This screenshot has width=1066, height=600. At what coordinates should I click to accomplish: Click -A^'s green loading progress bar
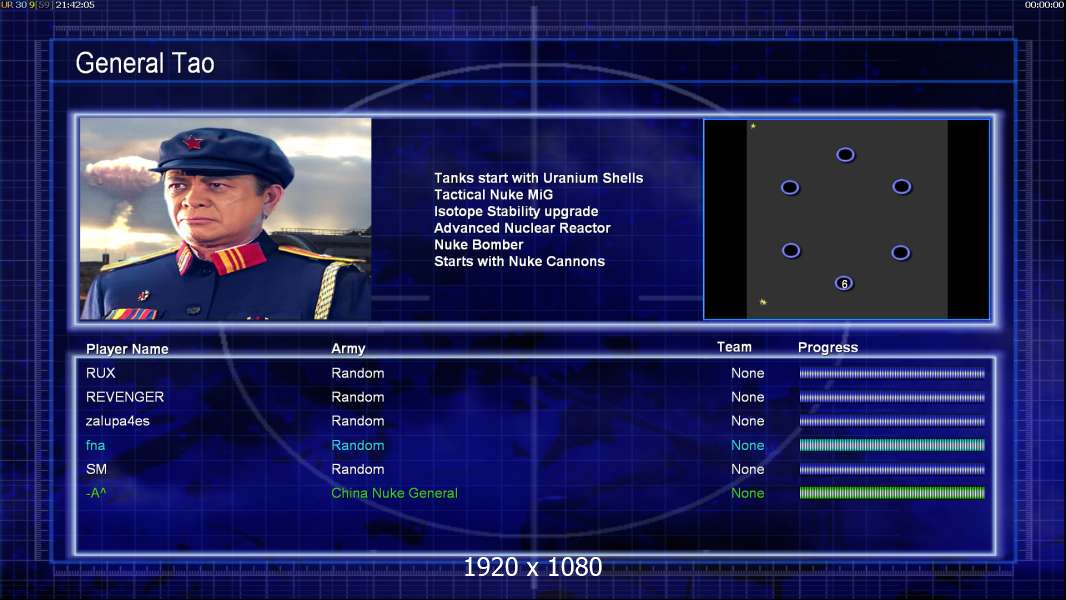point(892,493)
